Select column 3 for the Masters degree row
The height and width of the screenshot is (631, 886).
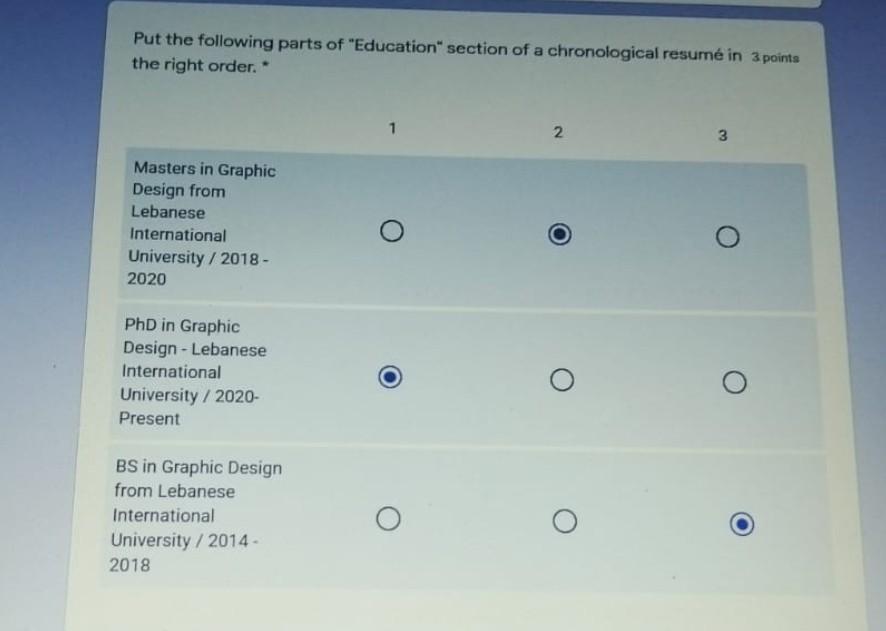pyautogui.click(x=726, y=236)
